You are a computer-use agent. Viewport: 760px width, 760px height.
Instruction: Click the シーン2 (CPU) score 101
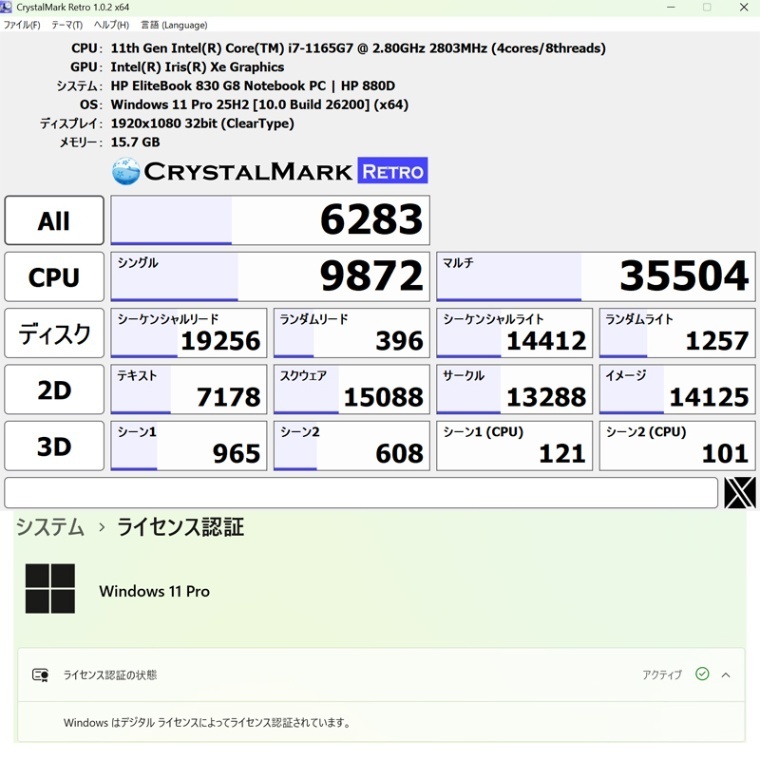pos(677,445)
